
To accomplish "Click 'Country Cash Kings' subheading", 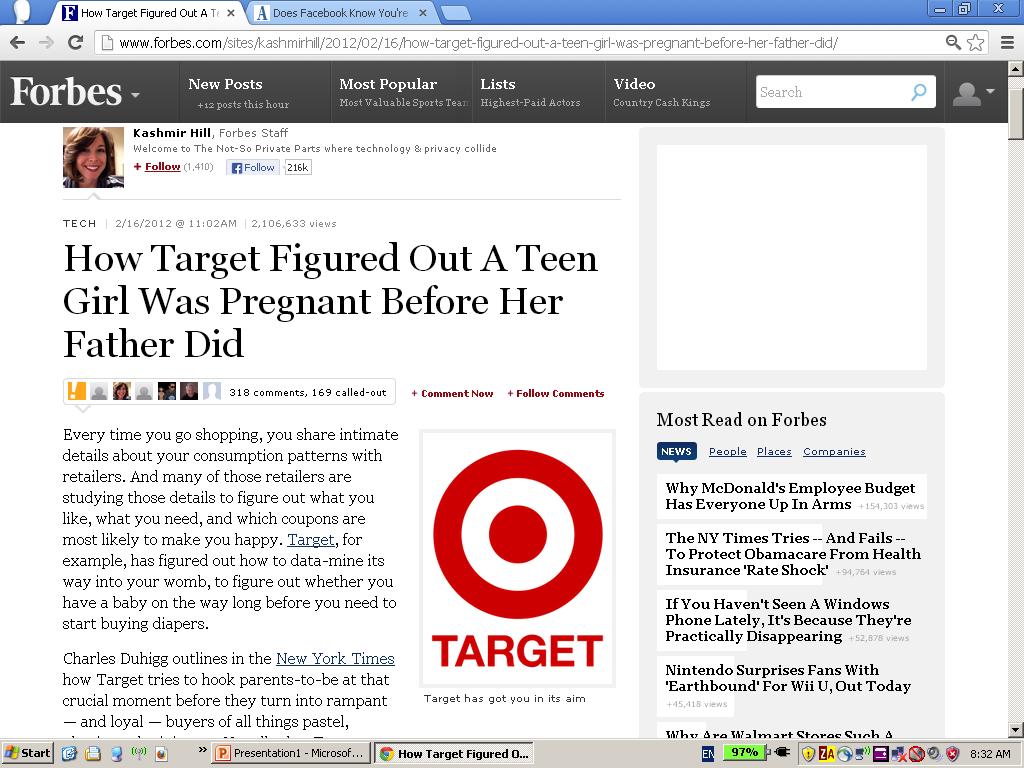I will (x=662, y=103).
